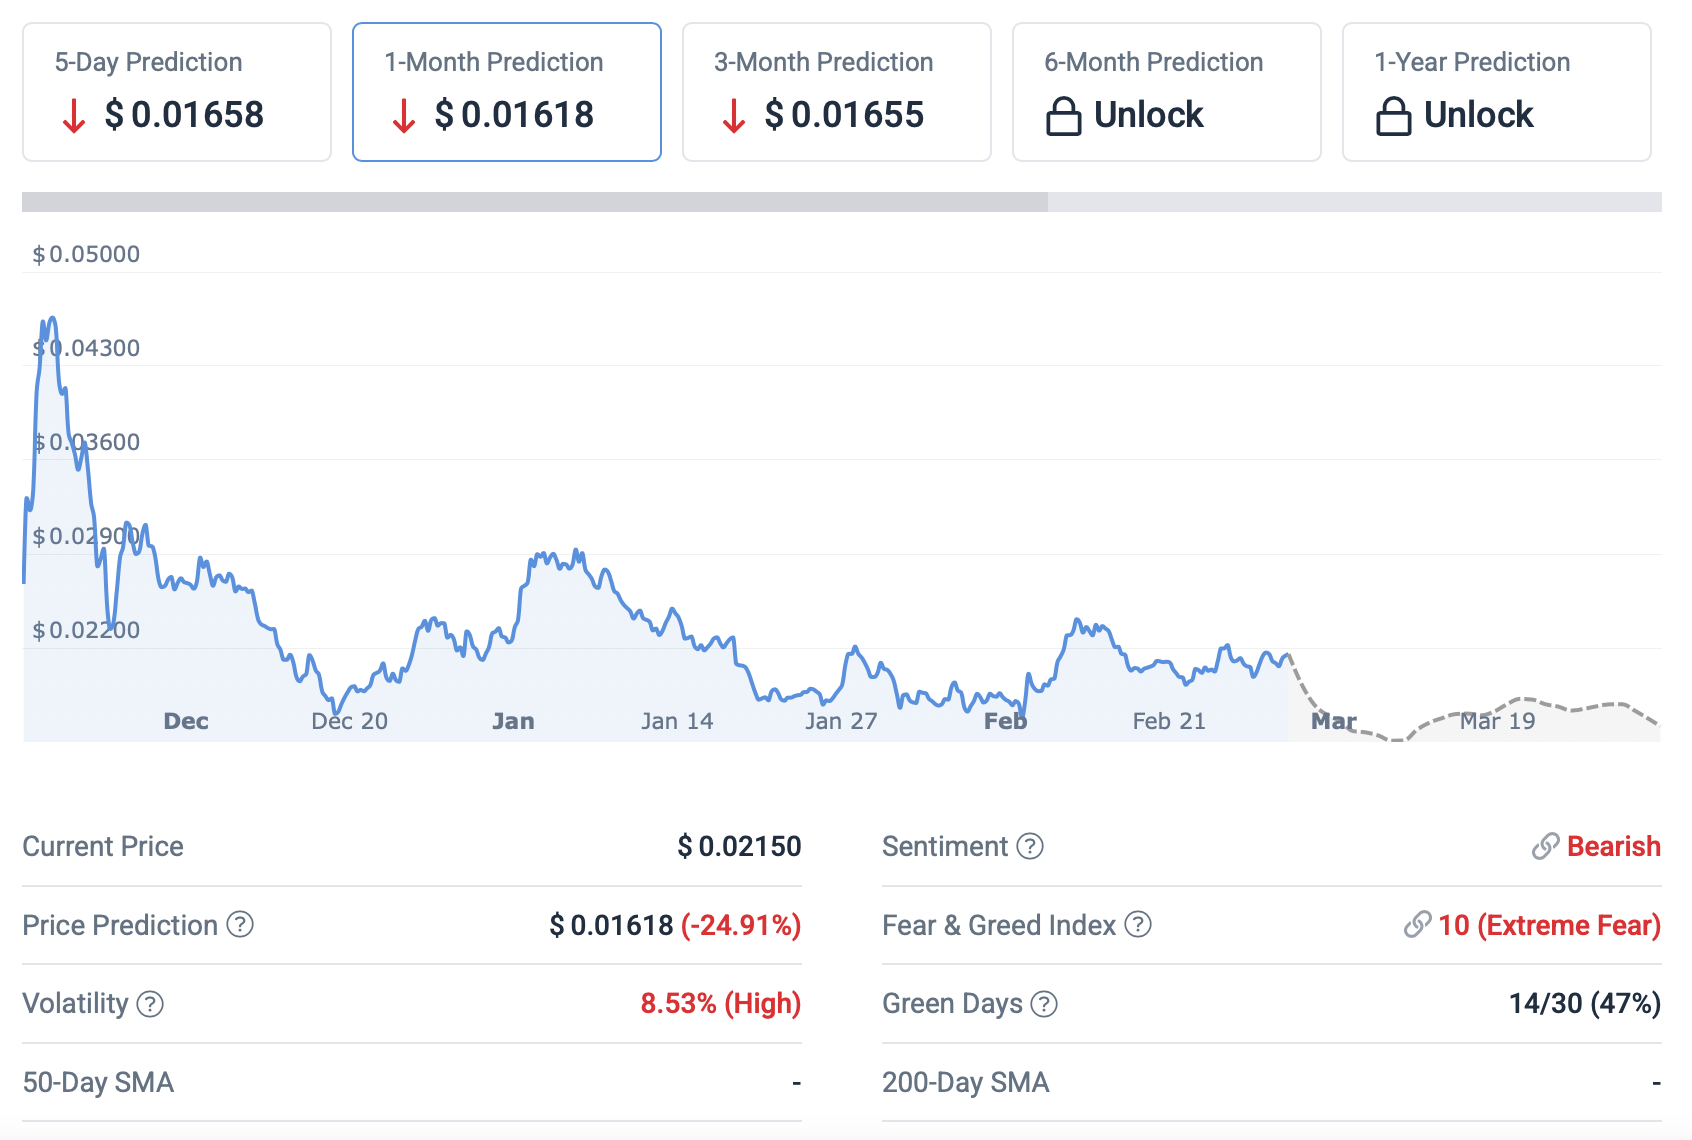Select the 1-Month Prediction tab
Viewport: 1692px width, 1140px height.
click(x=507, y=92)
